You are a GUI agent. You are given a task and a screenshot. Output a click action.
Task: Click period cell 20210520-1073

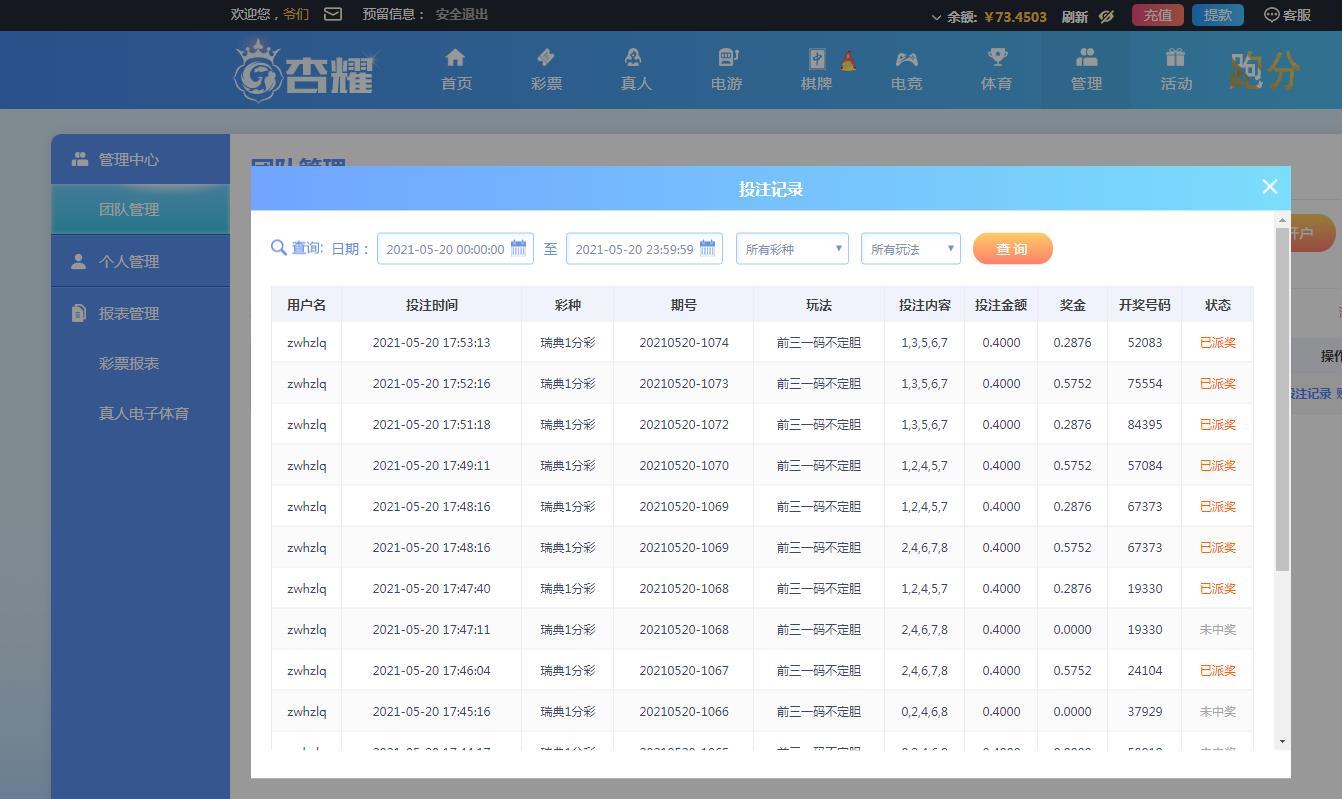click(x=684, y=383)
